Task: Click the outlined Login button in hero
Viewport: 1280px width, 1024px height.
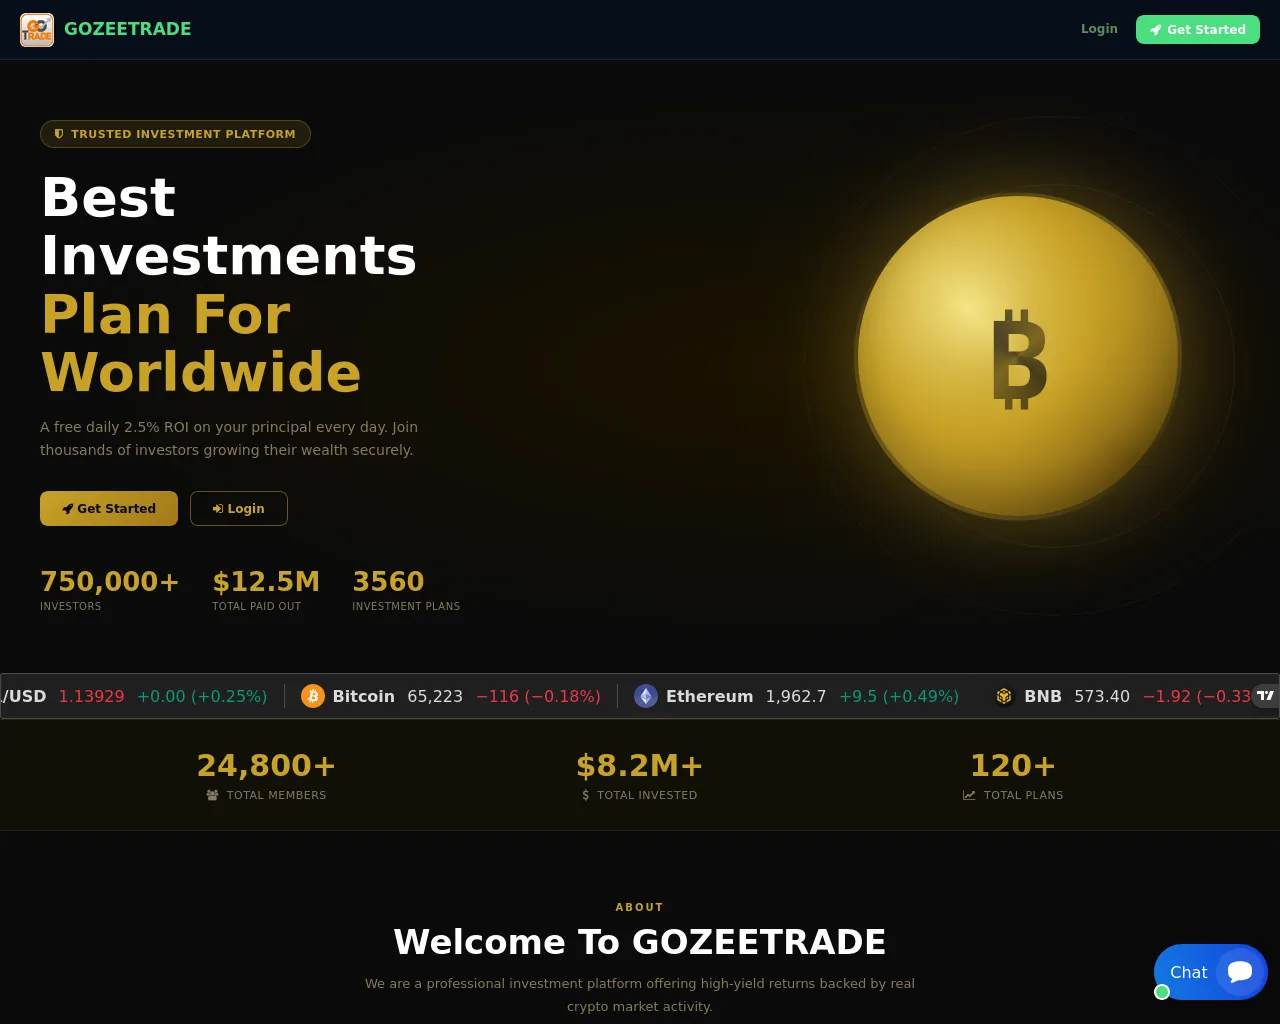Action: (x=239, y=508)
